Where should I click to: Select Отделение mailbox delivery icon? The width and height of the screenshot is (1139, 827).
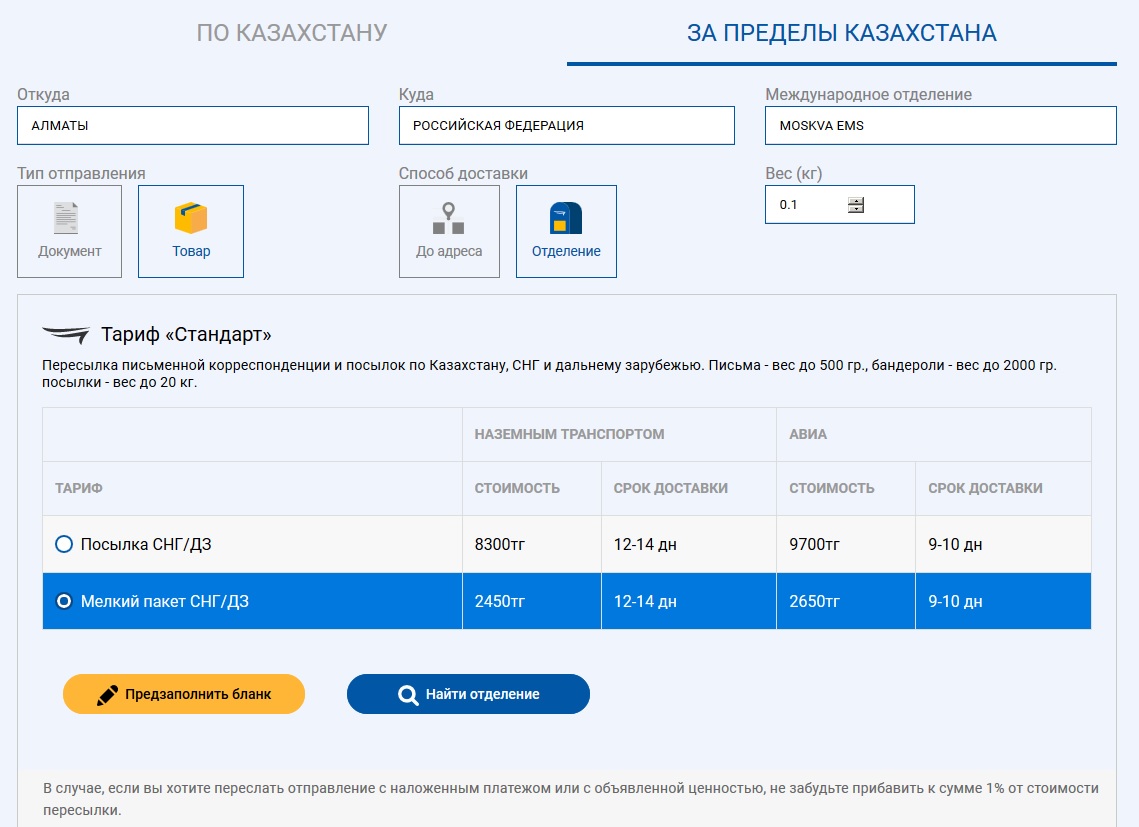pyautogui.click(x=566, y=218)
